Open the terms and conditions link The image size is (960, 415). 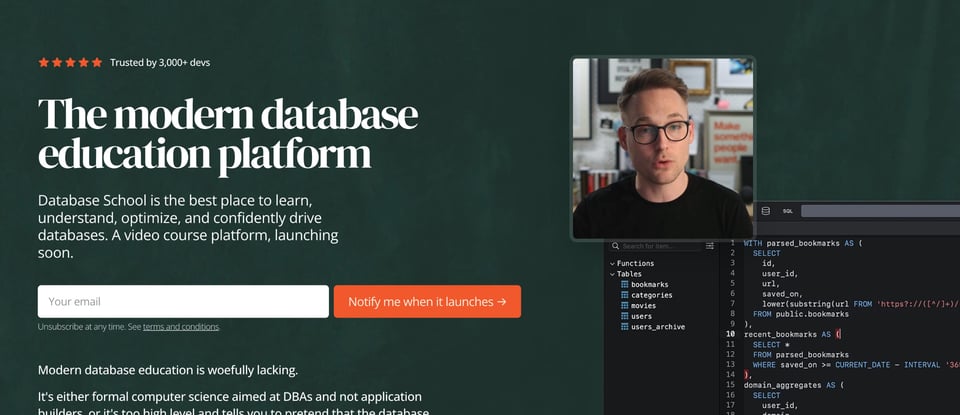[181, 327]
